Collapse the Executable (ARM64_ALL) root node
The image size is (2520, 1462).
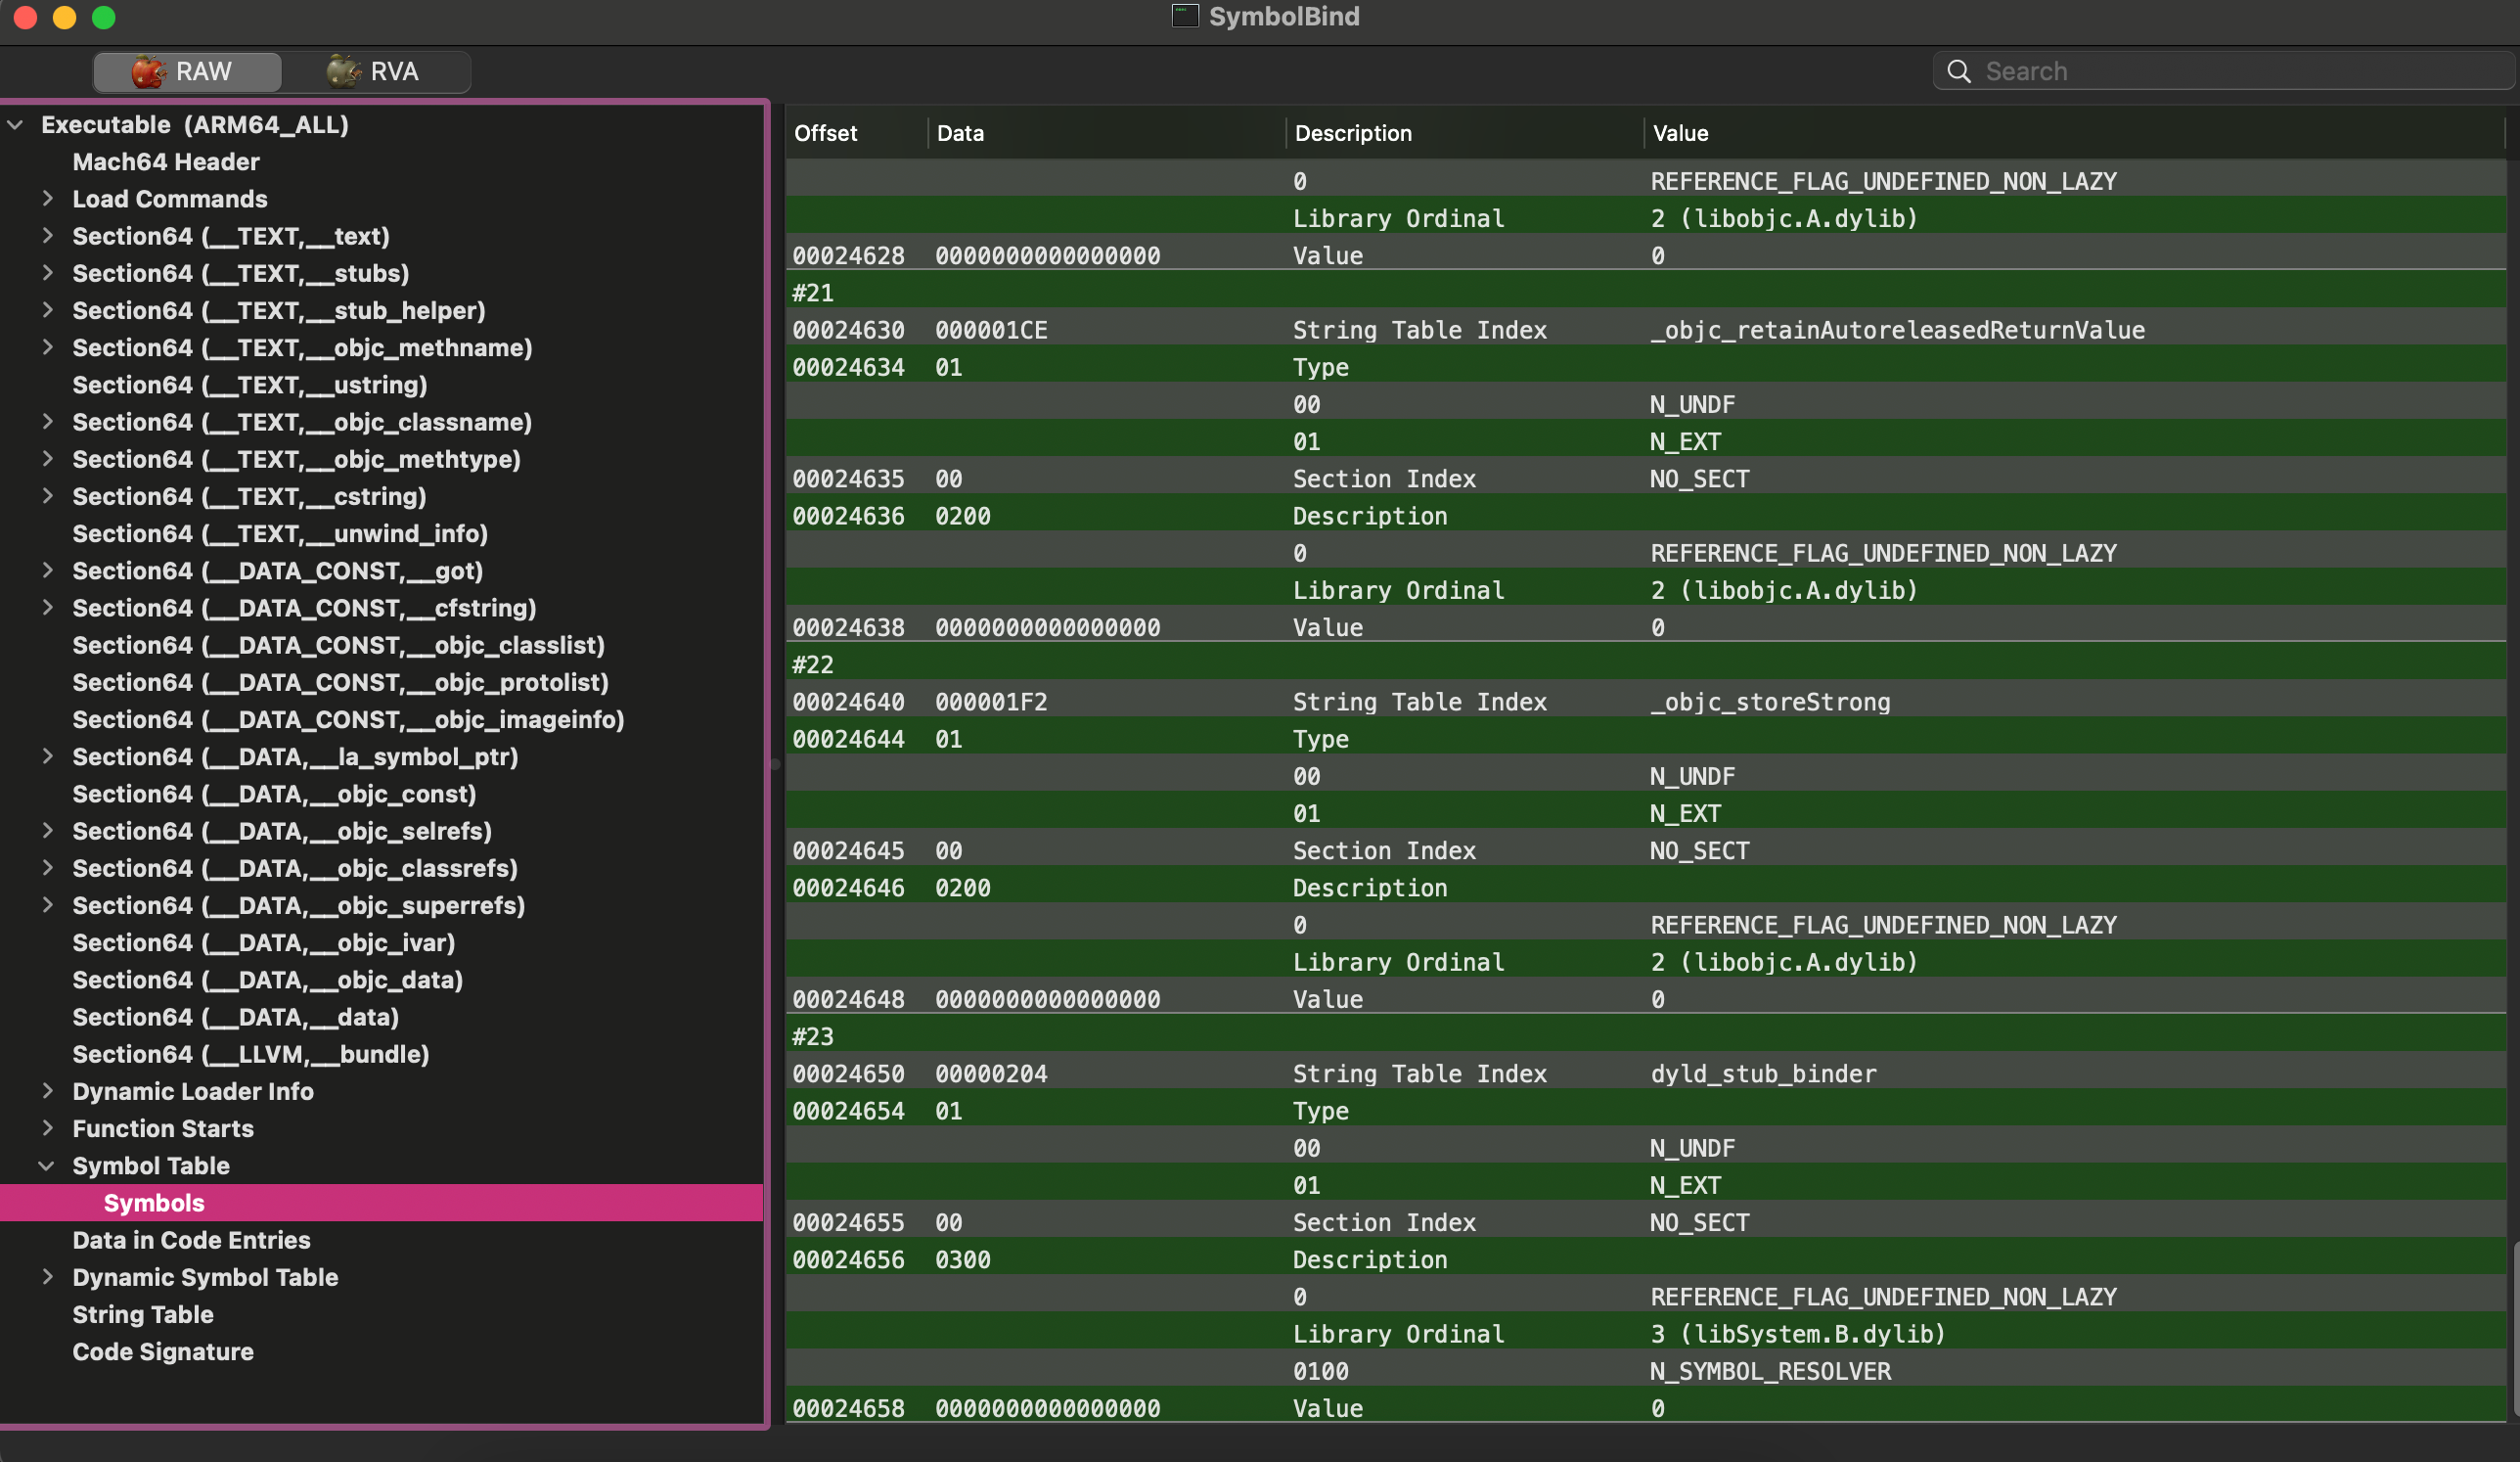pos(15,124)
